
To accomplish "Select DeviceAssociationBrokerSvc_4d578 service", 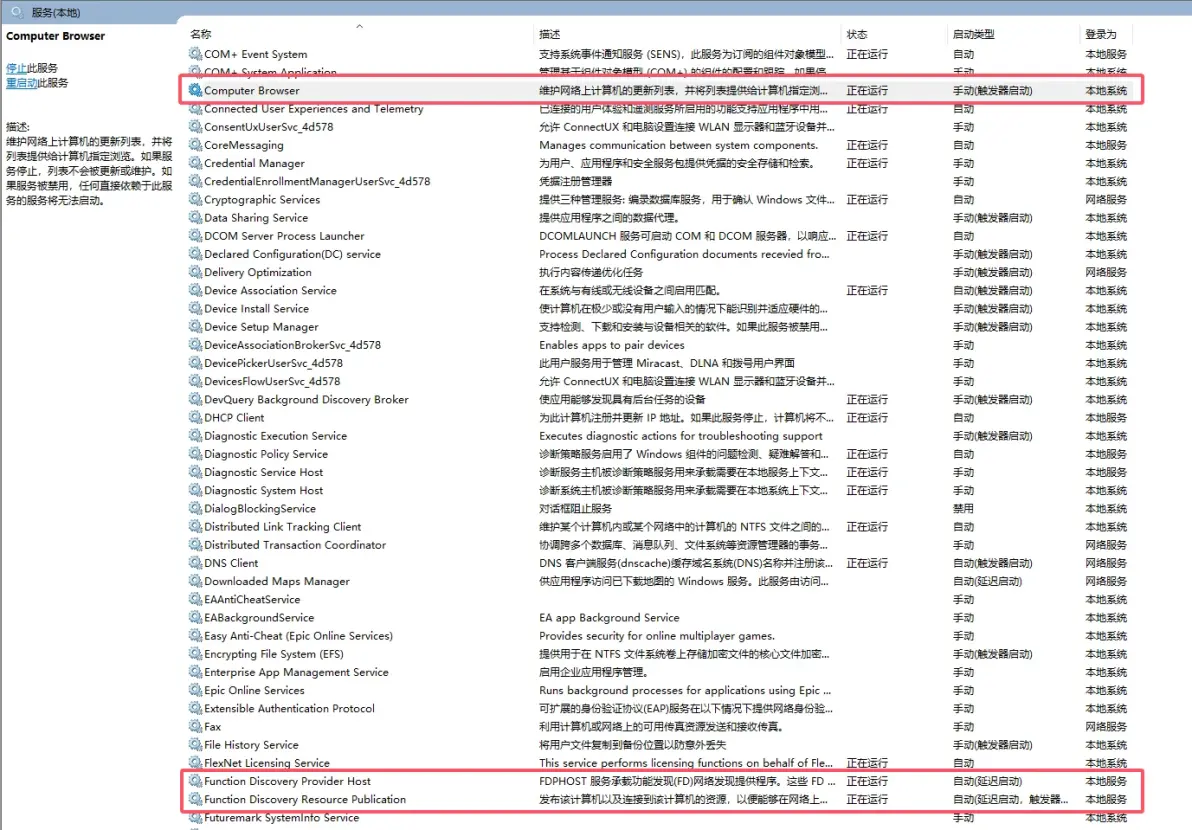I will tap(659, 345).
